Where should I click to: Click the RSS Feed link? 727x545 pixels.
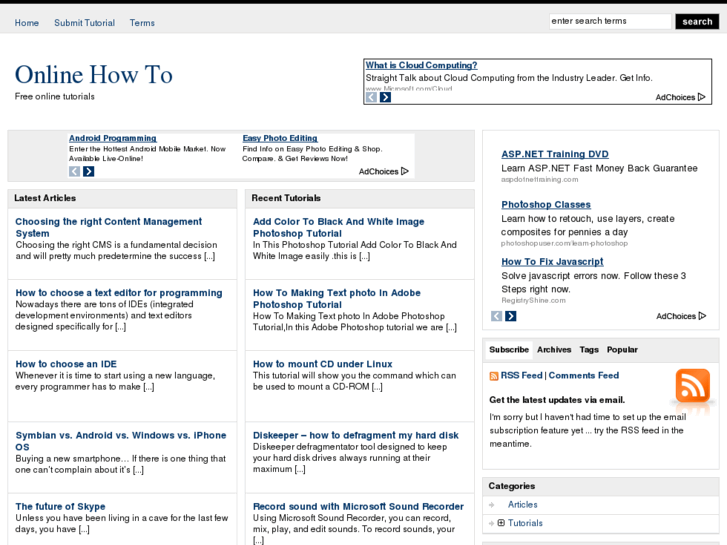522,375
